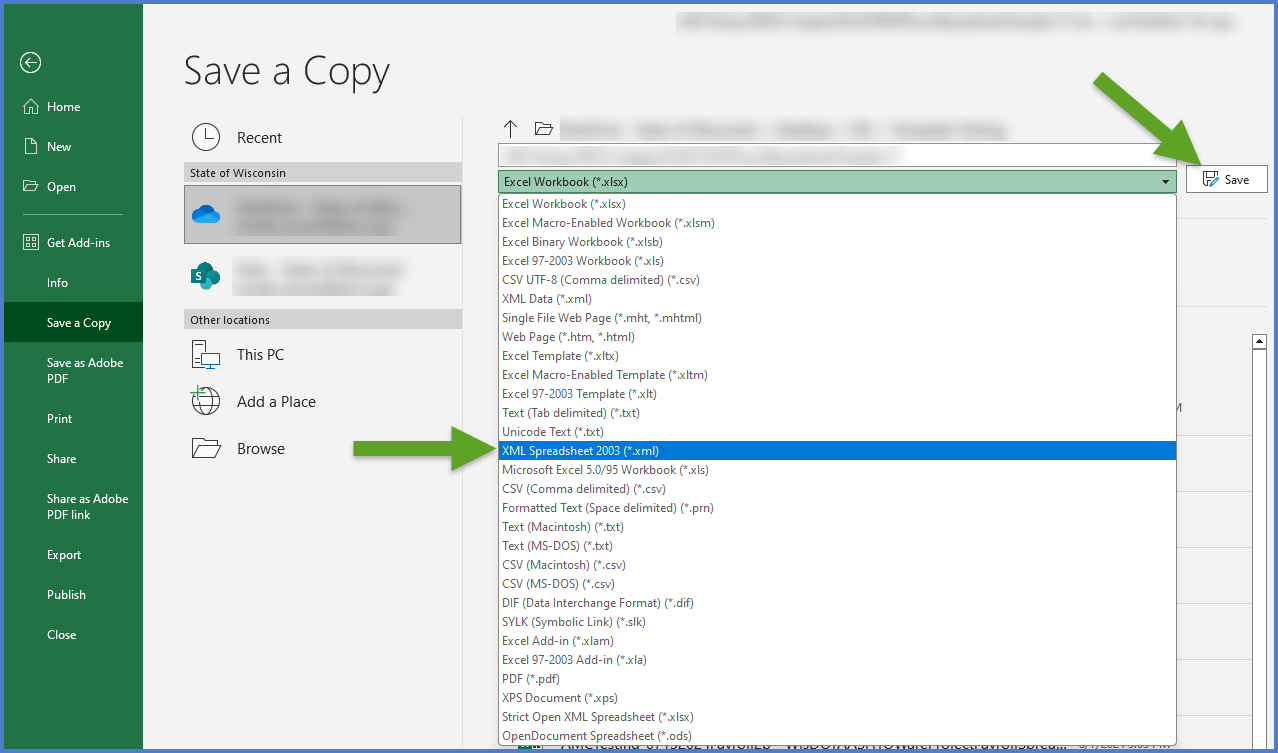
Task: Select XML Spreadsheet 2003 (*.xml)
Action: pyautogui.click(x=837, y=451)
